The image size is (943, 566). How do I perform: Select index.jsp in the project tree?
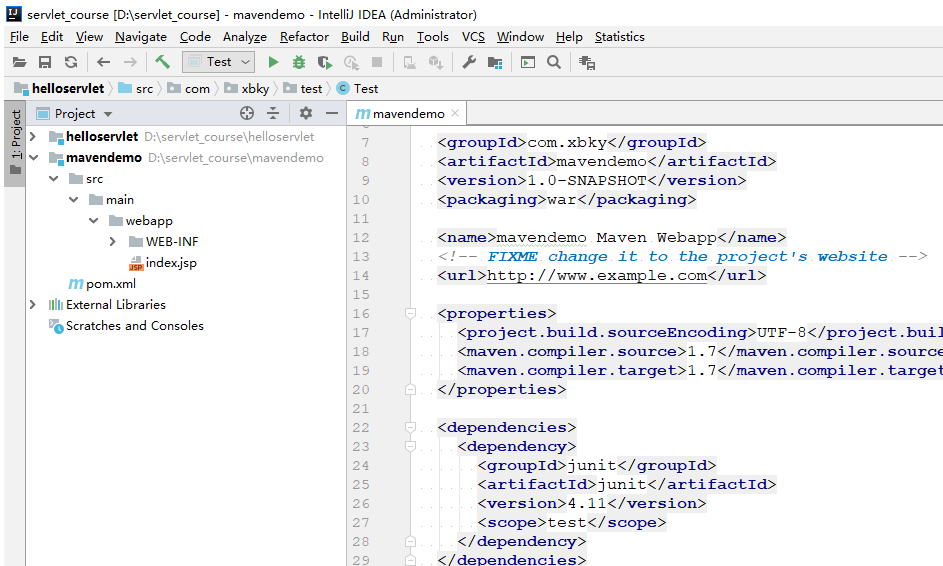[171, 263]
